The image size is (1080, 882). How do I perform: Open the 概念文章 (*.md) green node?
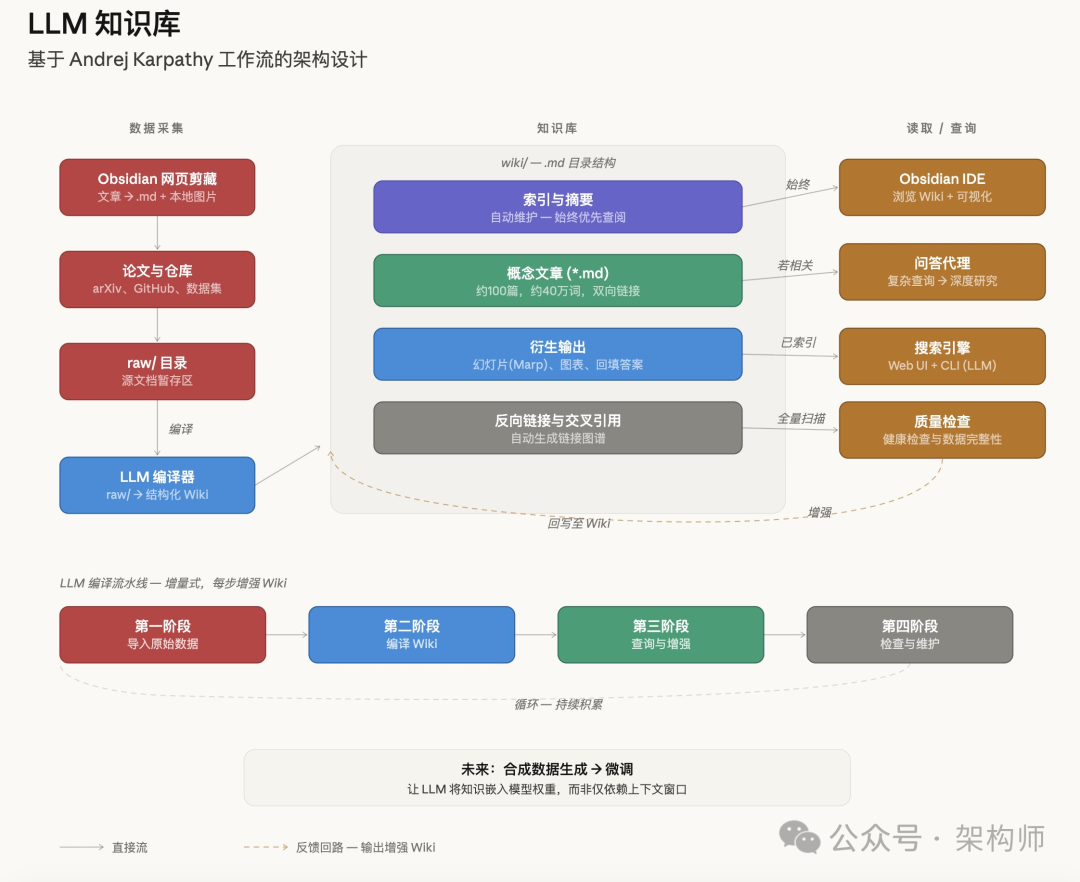[x=557, y=281]
